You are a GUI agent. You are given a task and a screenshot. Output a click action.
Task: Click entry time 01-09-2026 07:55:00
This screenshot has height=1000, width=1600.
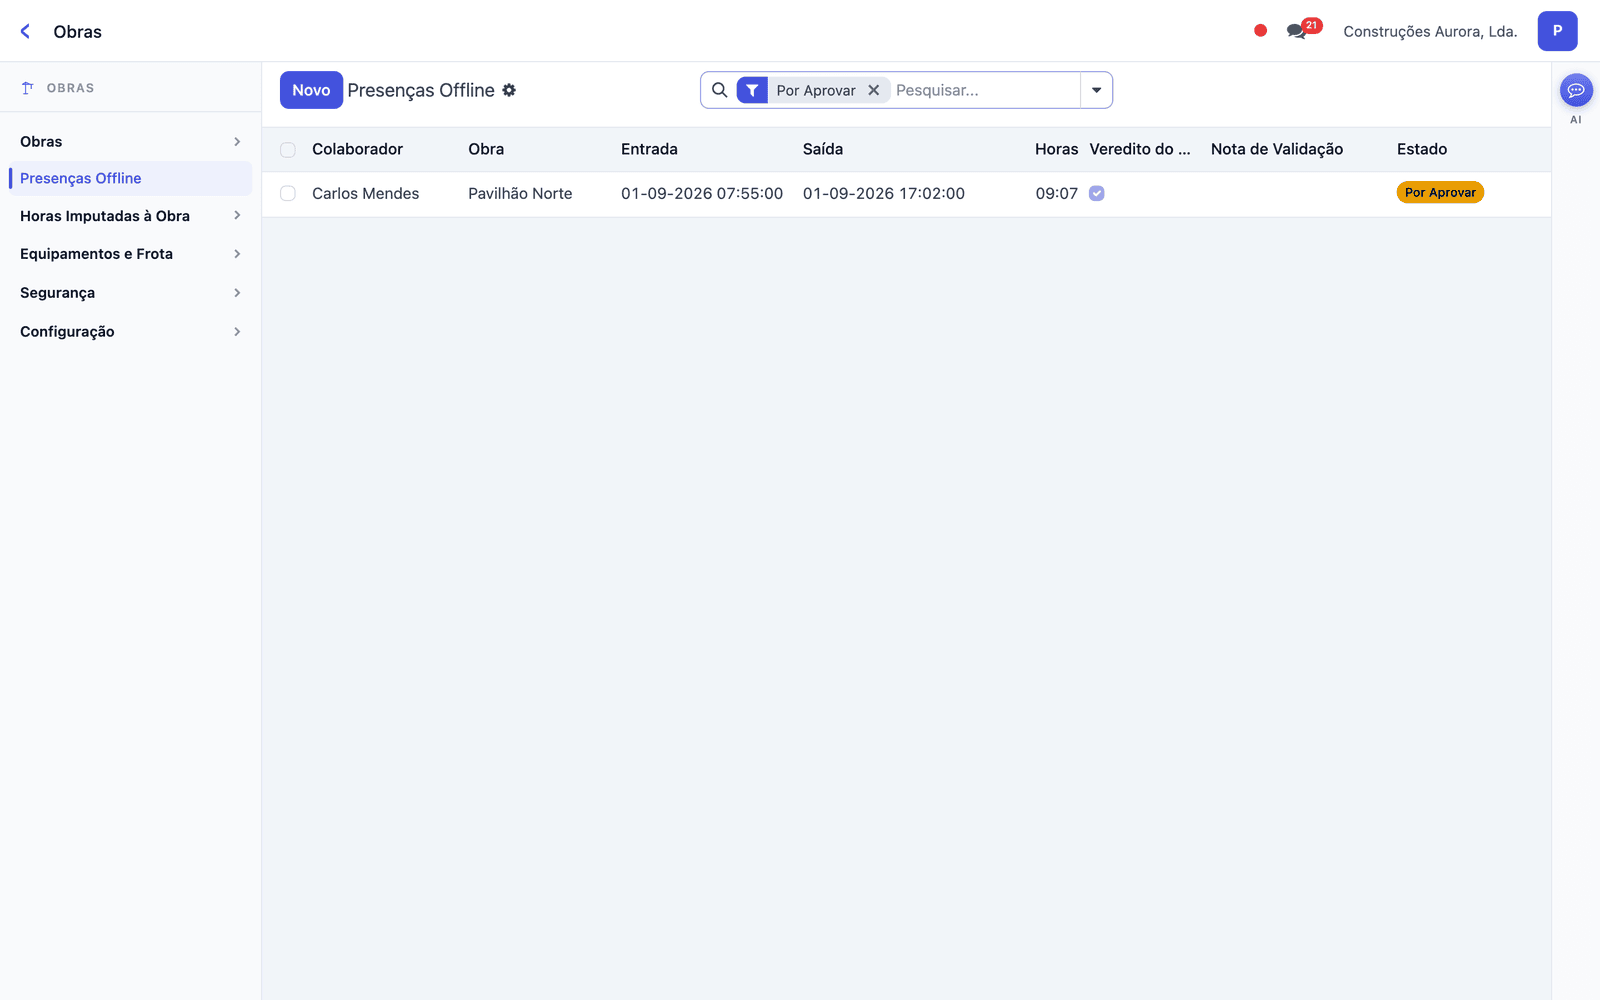tap(702, 194)
